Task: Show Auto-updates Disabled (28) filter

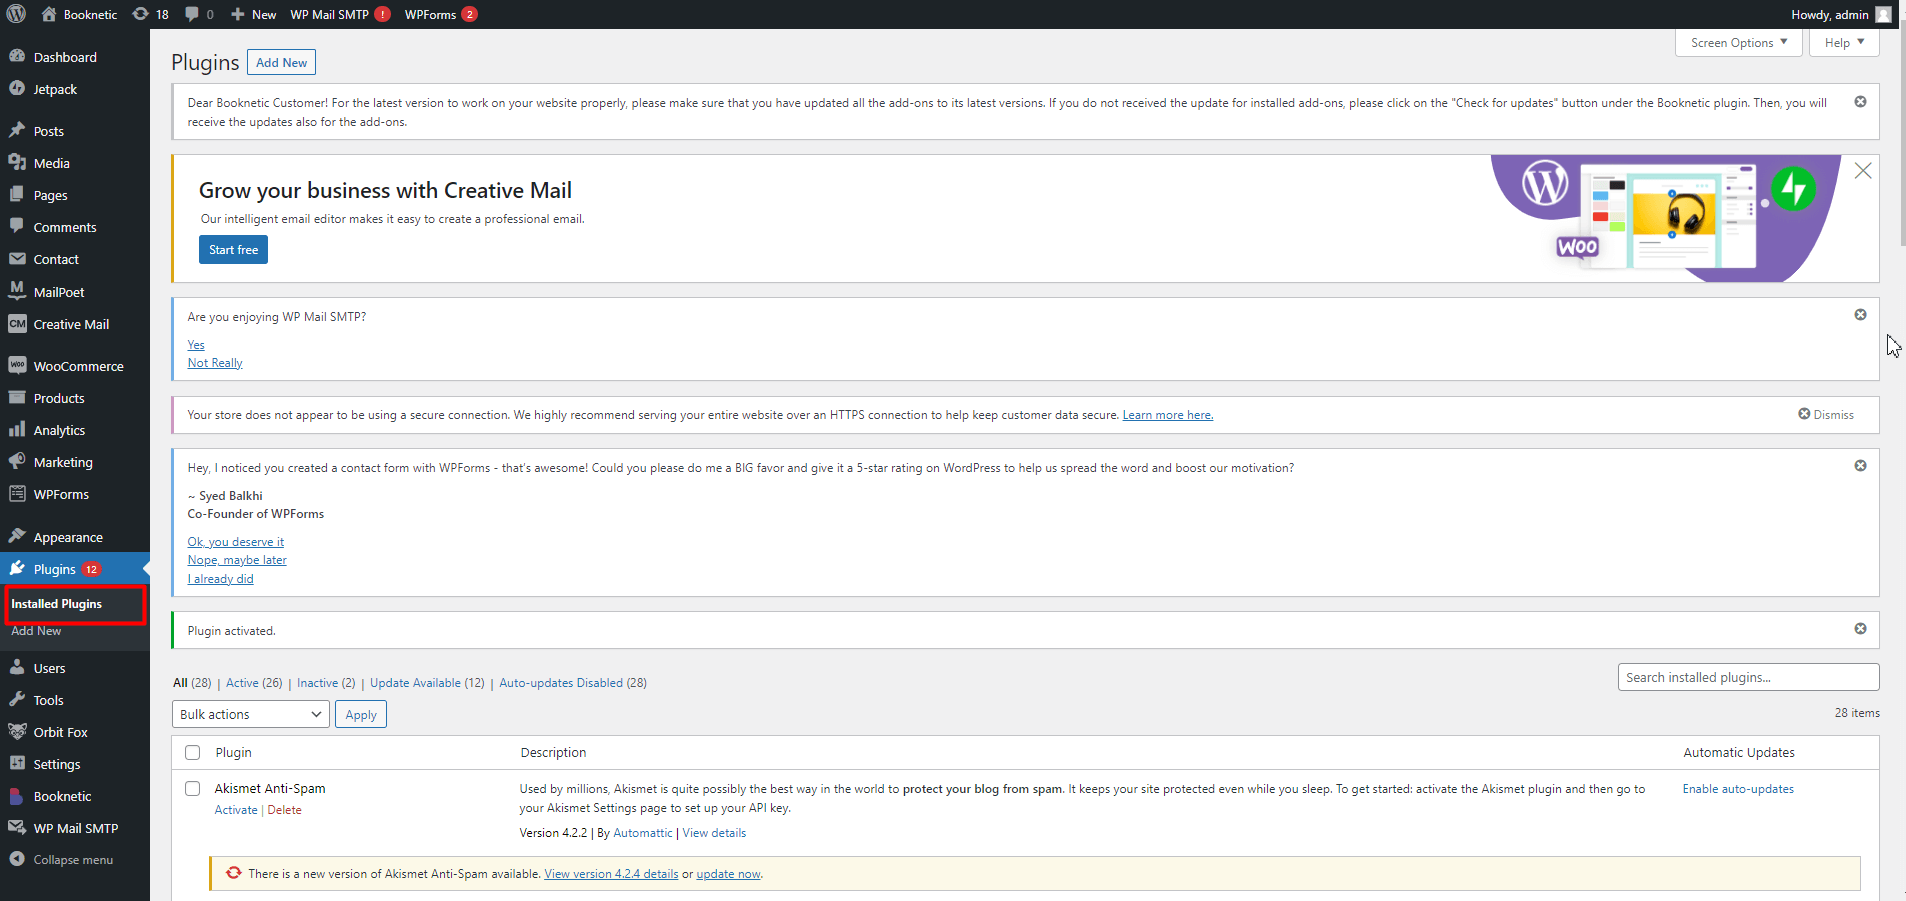Action: click(573, 683)
